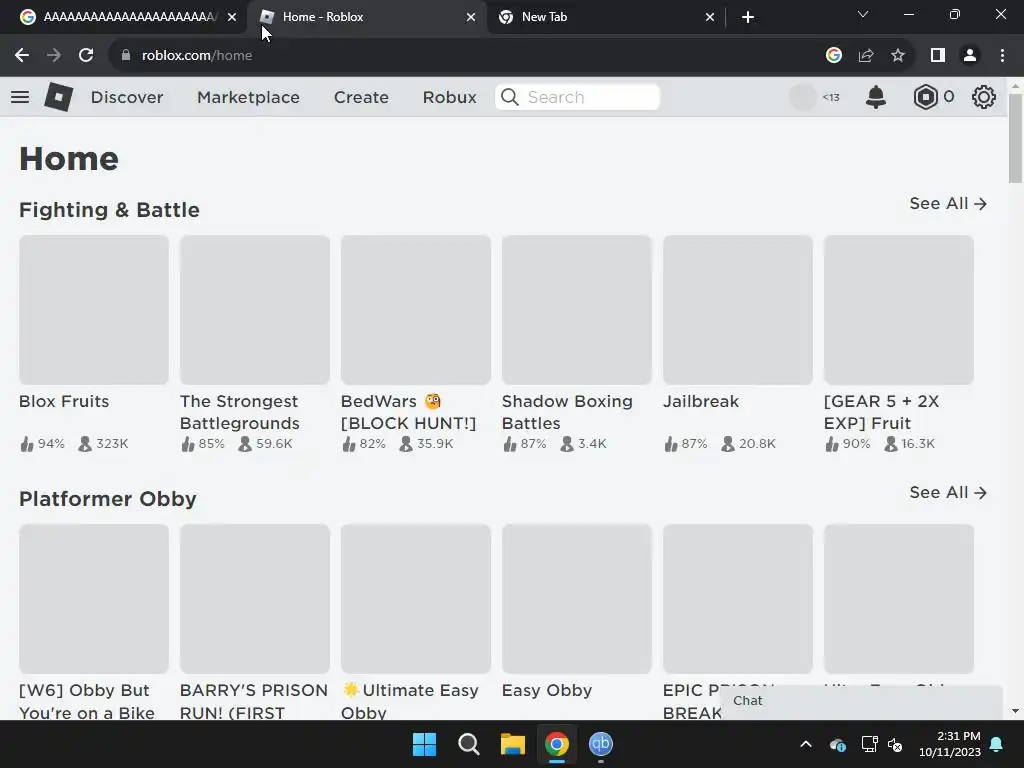
Task: Open File Explorer from taskbar
Action: [513, 744]
